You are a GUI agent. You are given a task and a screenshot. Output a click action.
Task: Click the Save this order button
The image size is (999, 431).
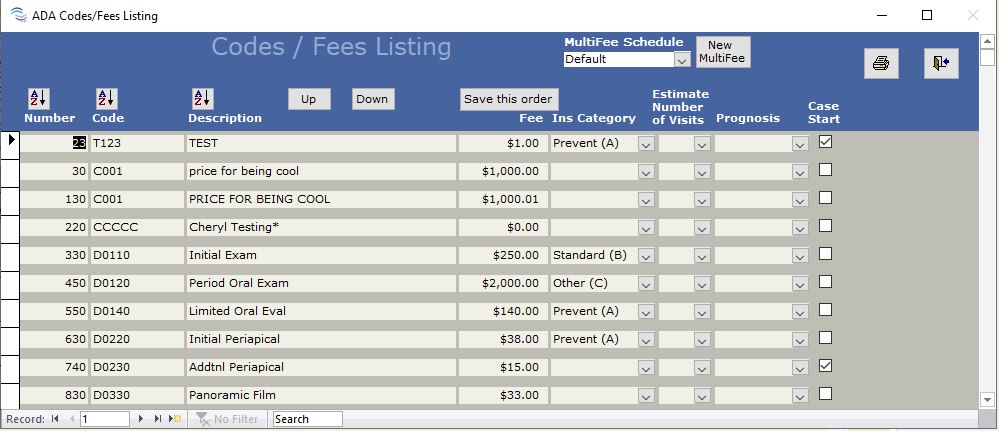tap(508, 99)
